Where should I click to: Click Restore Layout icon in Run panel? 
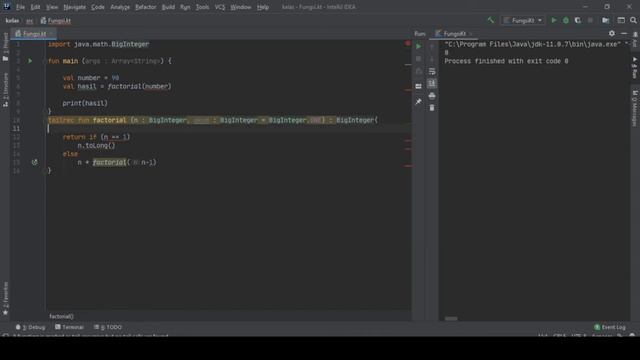pos(418,86)
